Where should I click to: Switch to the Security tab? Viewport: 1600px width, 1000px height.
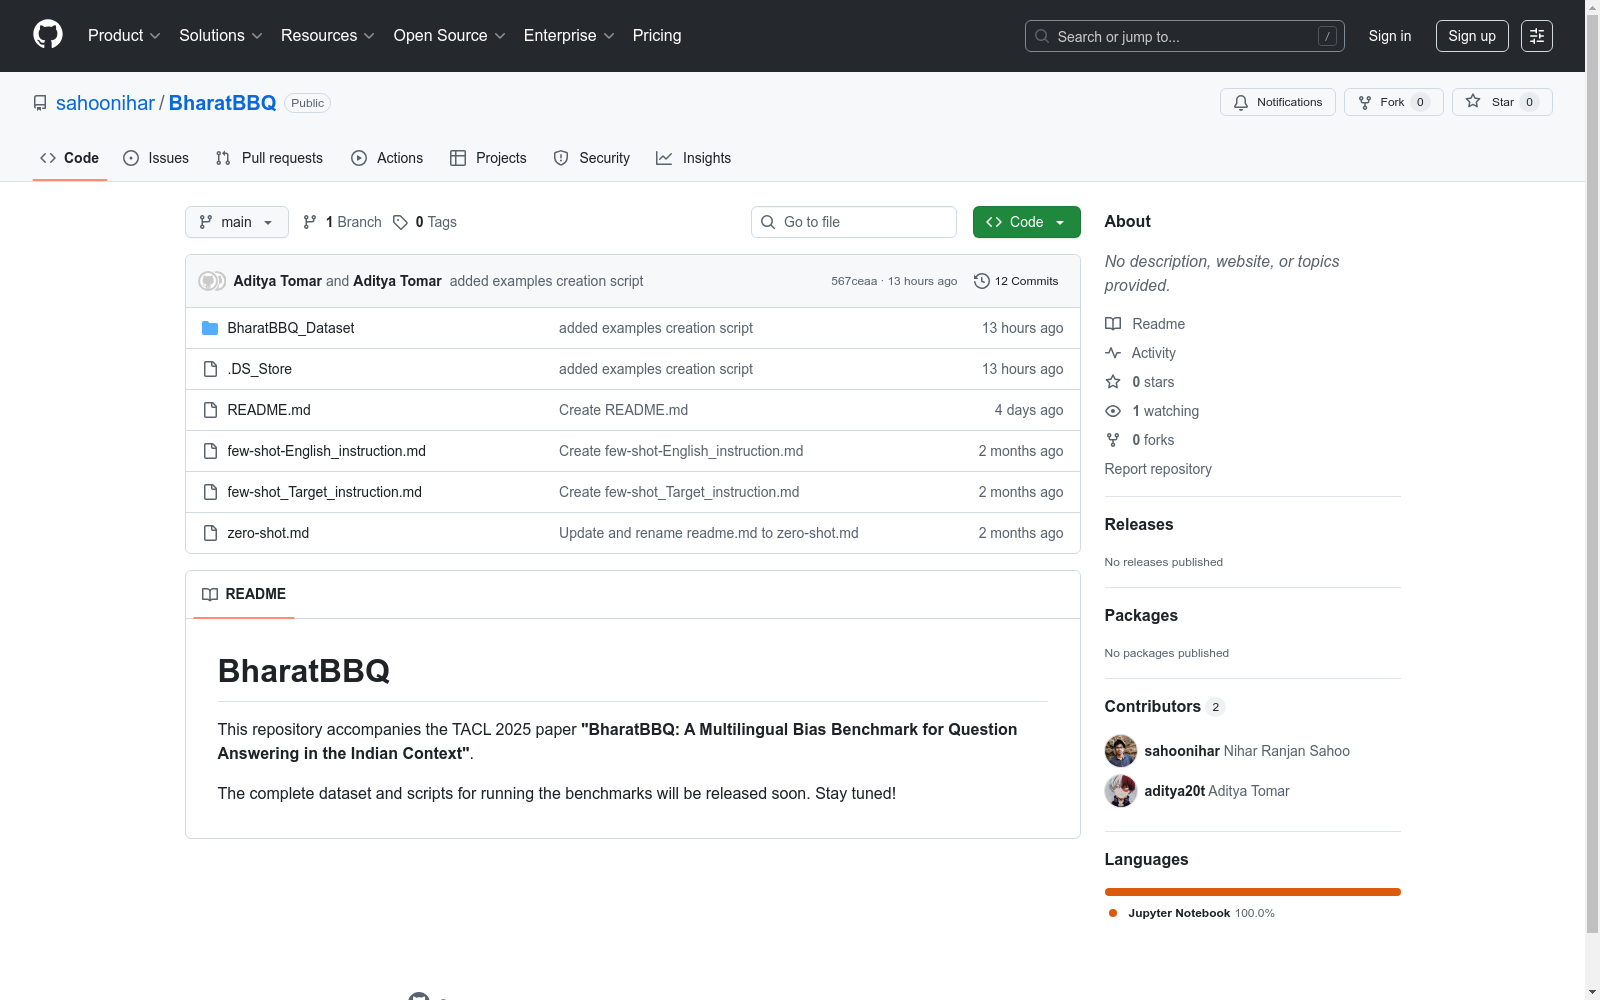tap(592, 158)
